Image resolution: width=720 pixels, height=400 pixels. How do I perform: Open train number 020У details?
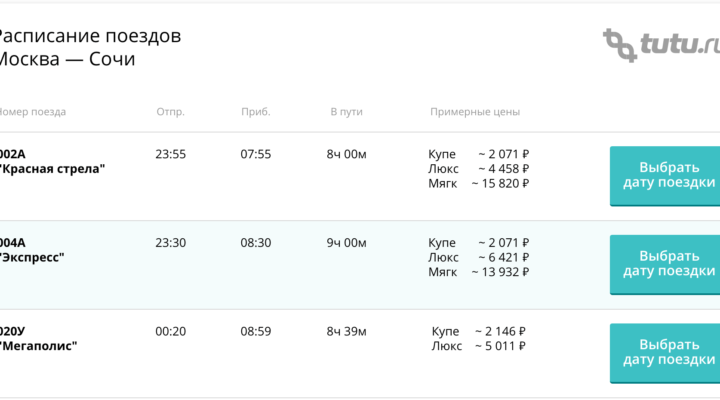pos(13,331)
